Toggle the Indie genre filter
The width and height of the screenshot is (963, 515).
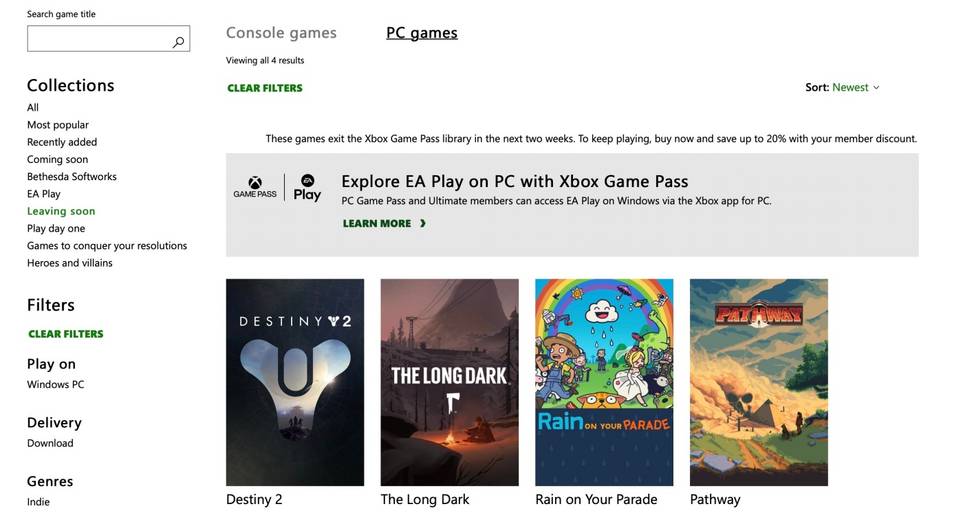point(38,502)
